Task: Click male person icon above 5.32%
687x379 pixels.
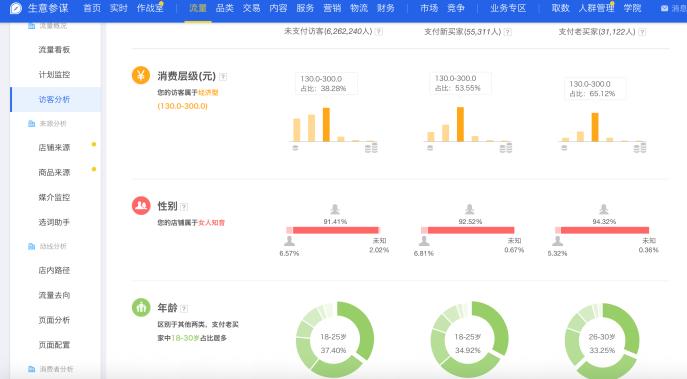Action: [x=557, y=241]
